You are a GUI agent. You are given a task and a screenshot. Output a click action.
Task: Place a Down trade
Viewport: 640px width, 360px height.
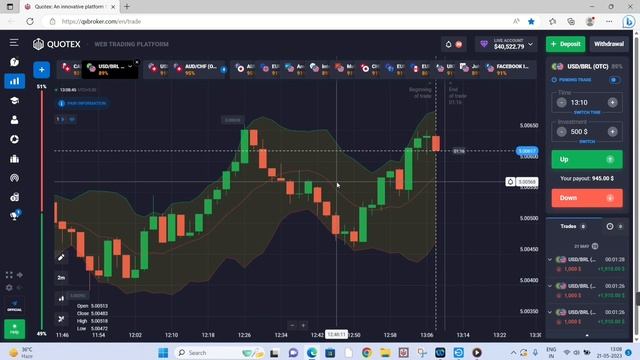(x=587, y=198)
